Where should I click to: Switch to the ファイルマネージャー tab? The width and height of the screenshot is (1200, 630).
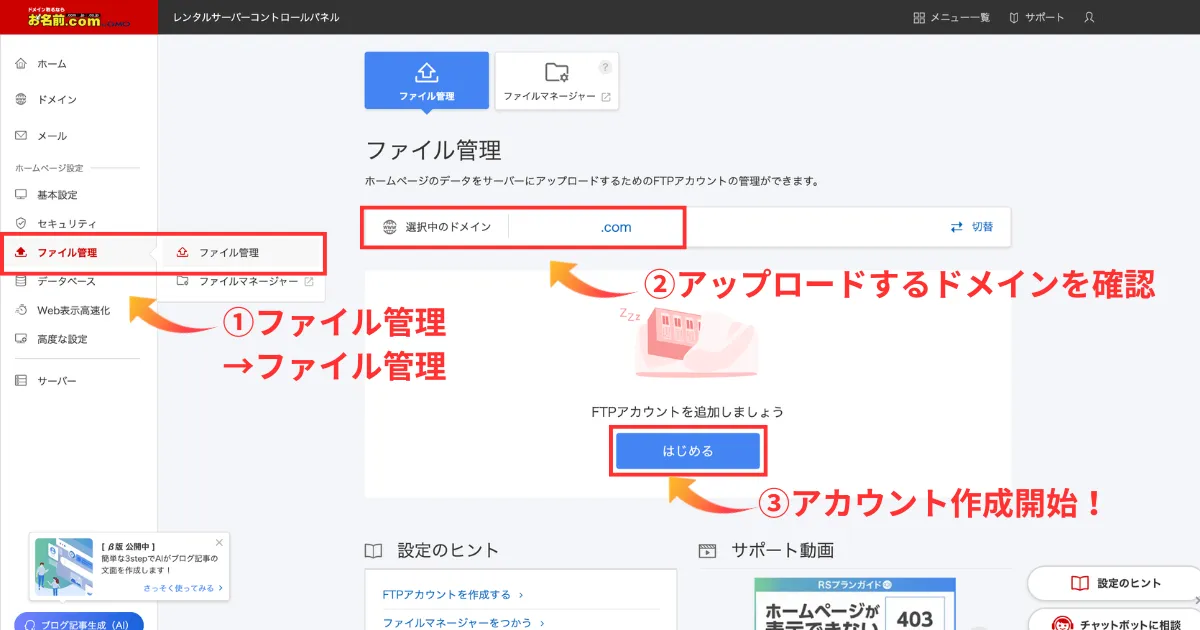pyautogui.click(x=556, y=81)
